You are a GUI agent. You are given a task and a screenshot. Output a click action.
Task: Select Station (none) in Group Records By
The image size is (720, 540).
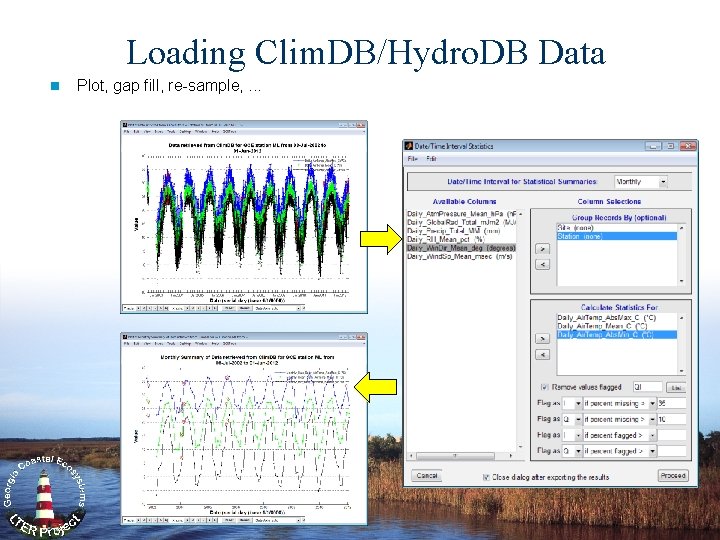click(x=617, y=236)
